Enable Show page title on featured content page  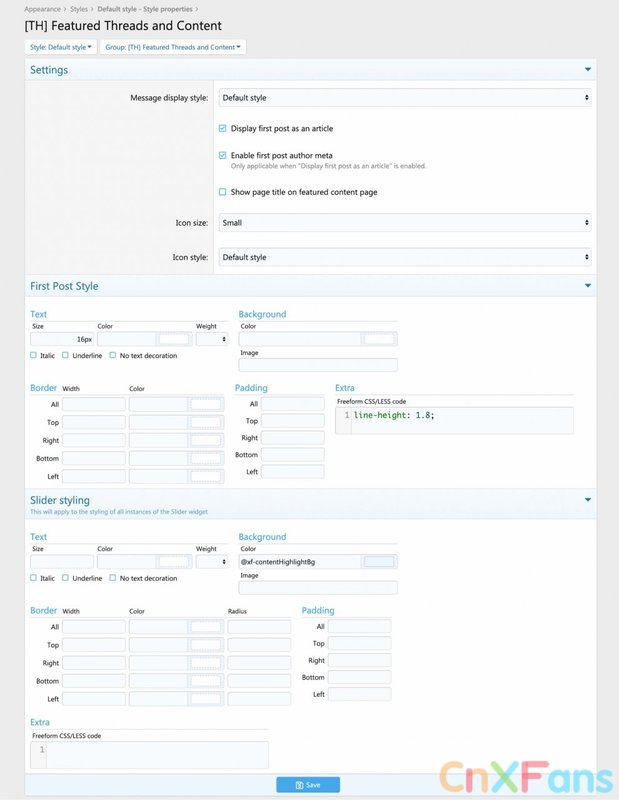click(222, 192)
